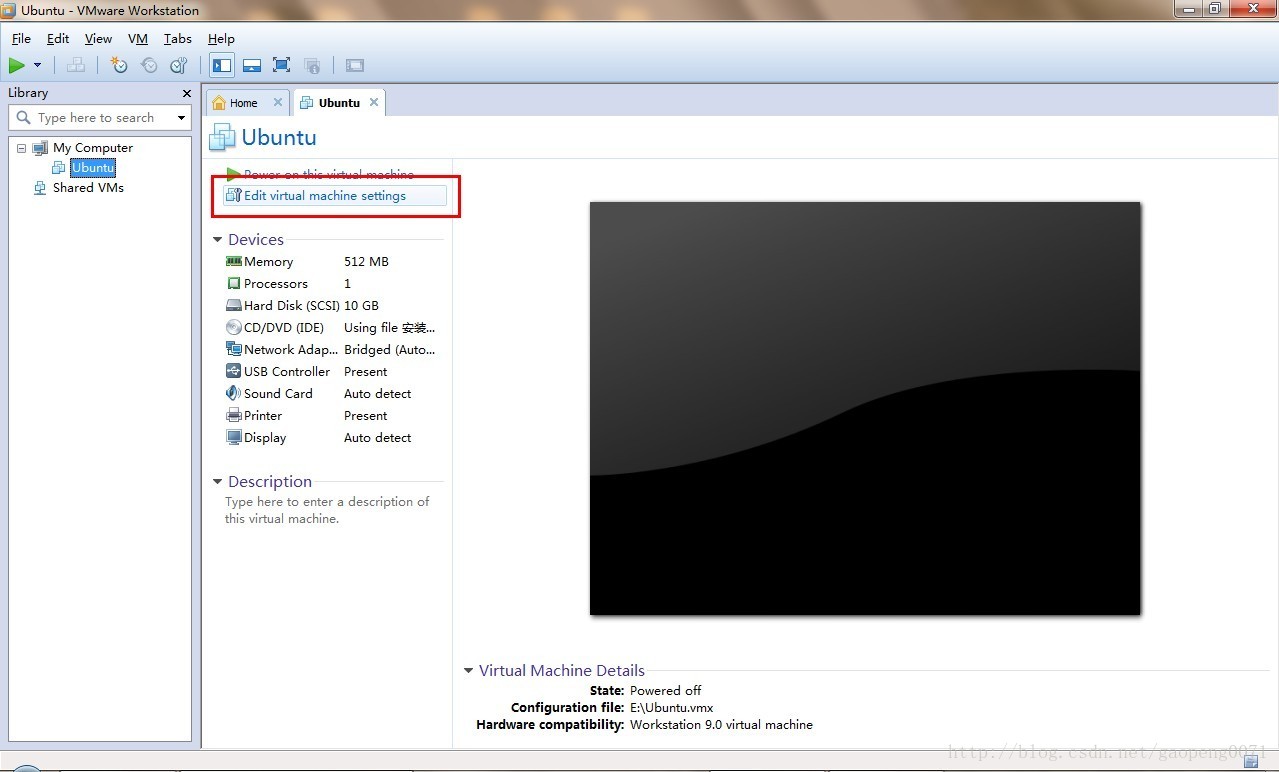
Task: Click the Shared VMs icon
Action: coord(40,188)
